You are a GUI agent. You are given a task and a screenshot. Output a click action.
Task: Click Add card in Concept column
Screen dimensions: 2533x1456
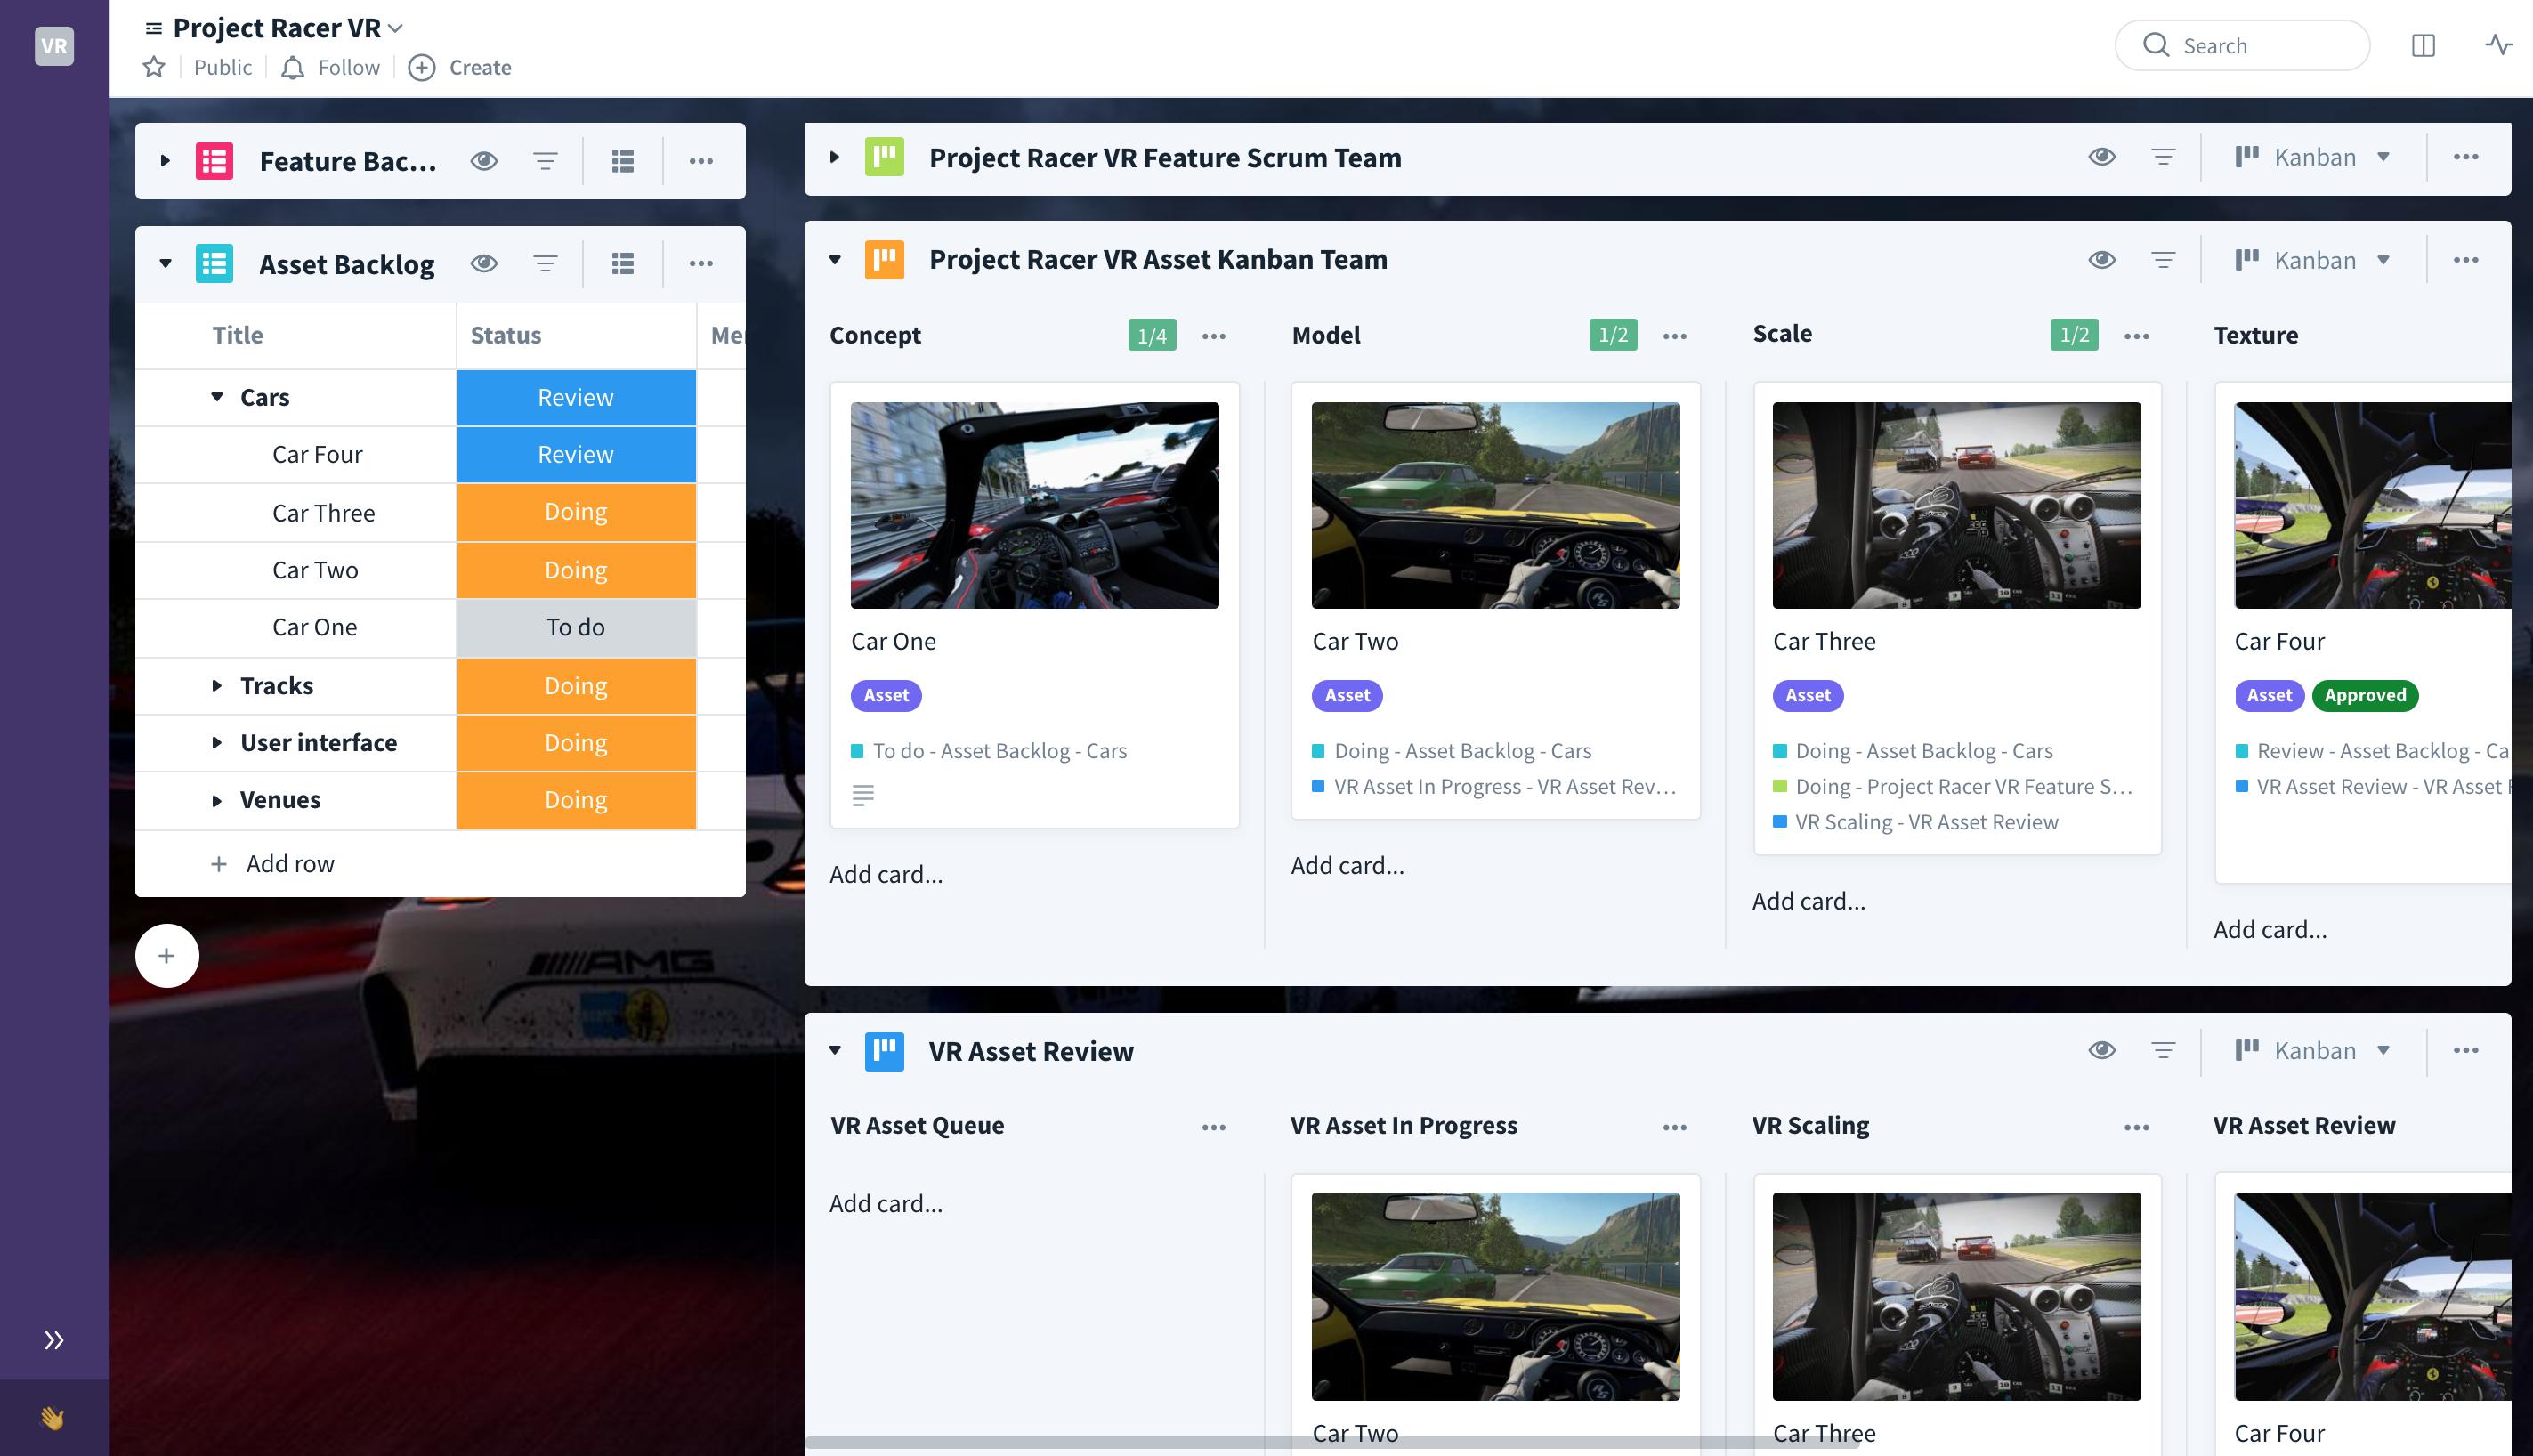pos(886,874)
